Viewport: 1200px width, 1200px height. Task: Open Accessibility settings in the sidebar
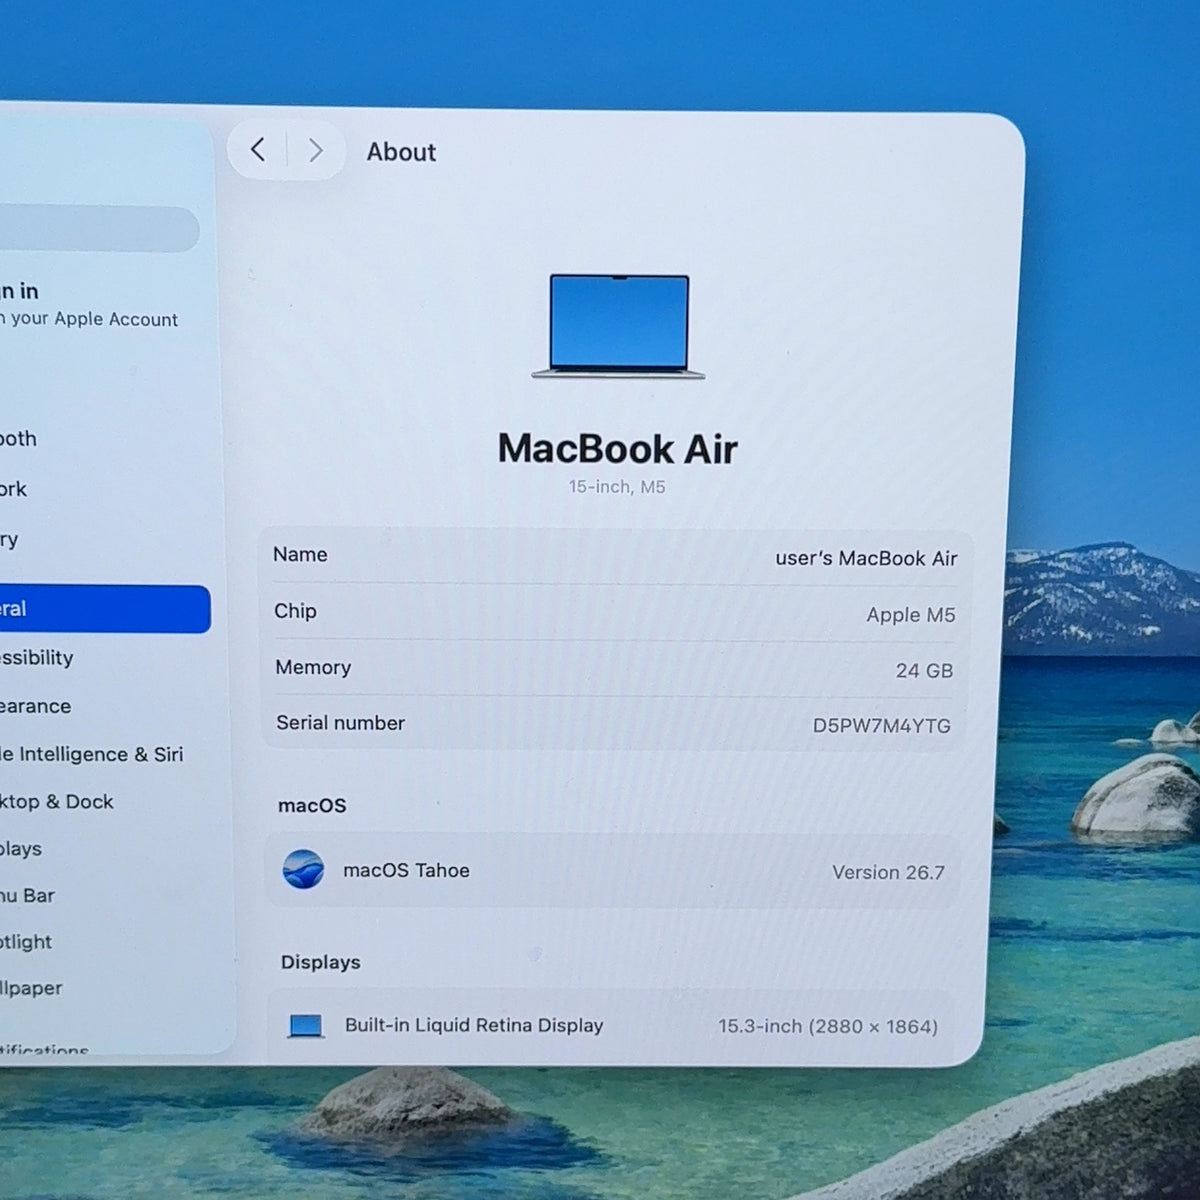[x=37, y=657]
